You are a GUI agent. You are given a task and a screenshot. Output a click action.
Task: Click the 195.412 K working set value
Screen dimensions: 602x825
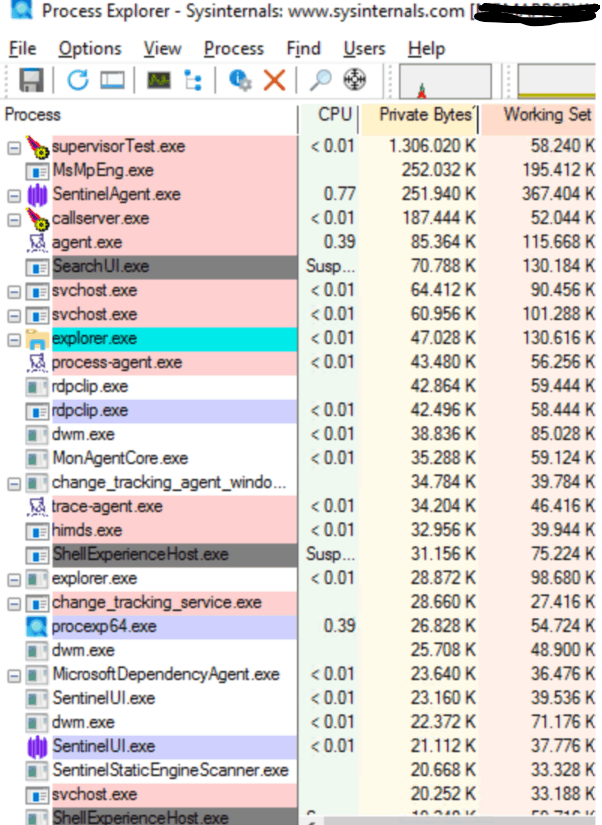click(x=558, y=170)
